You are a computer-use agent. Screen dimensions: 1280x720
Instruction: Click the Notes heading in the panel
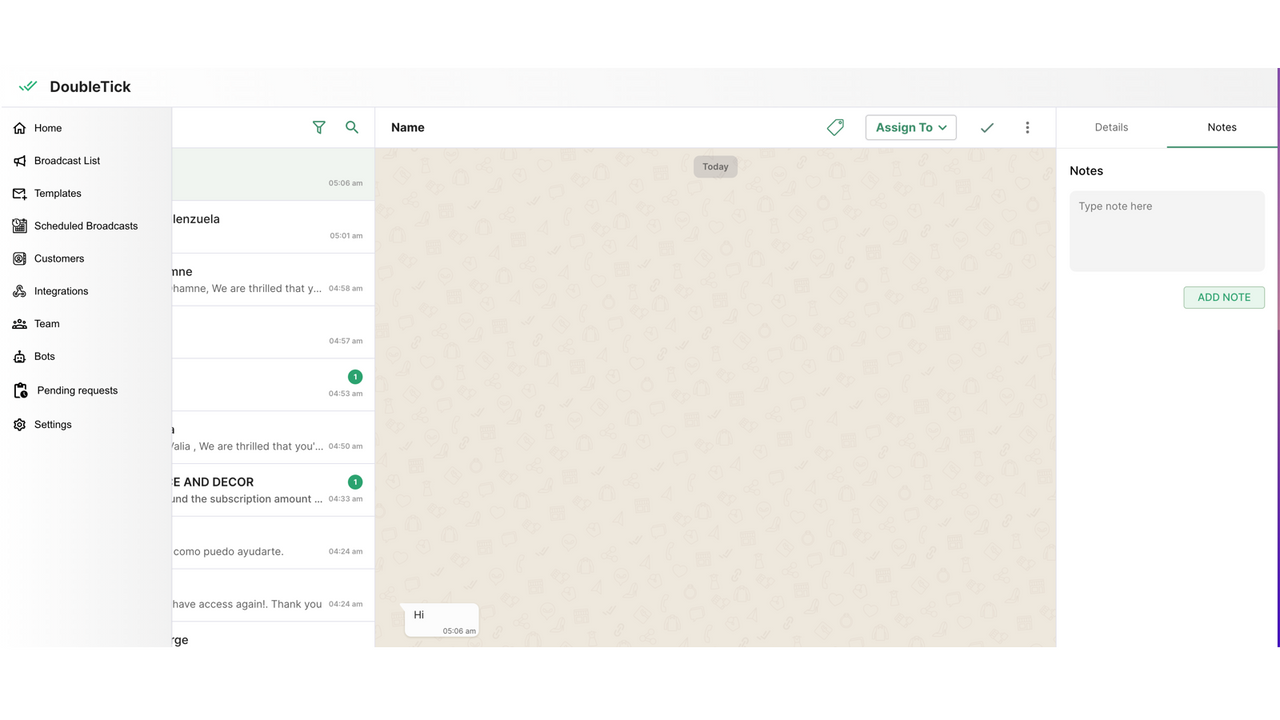click(x=1086, y=171)
